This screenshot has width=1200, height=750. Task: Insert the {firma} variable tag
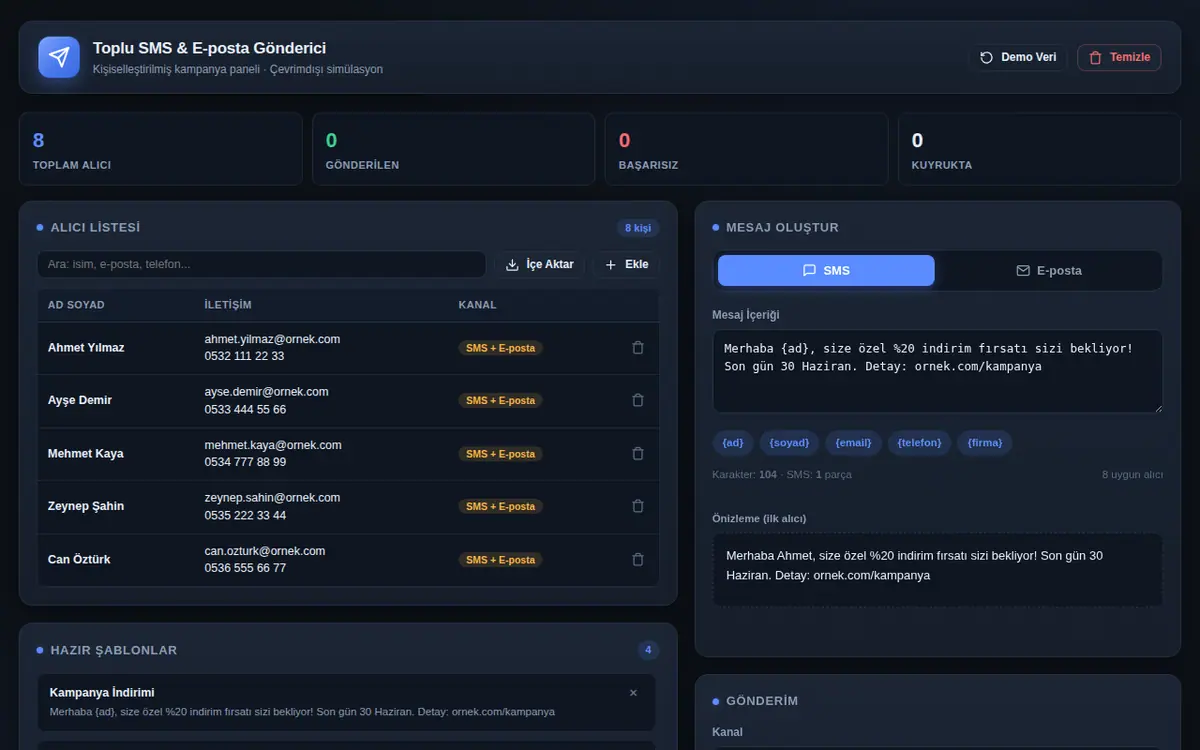point(985,442)
